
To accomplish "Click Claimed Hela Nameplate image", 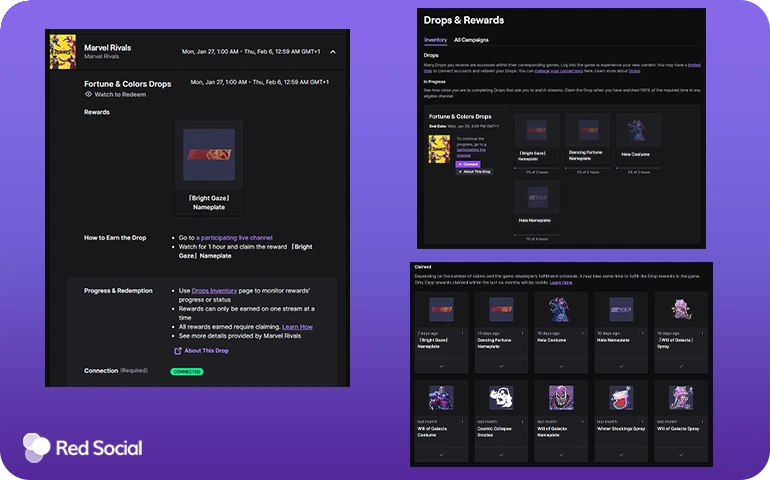I will 621,310.
